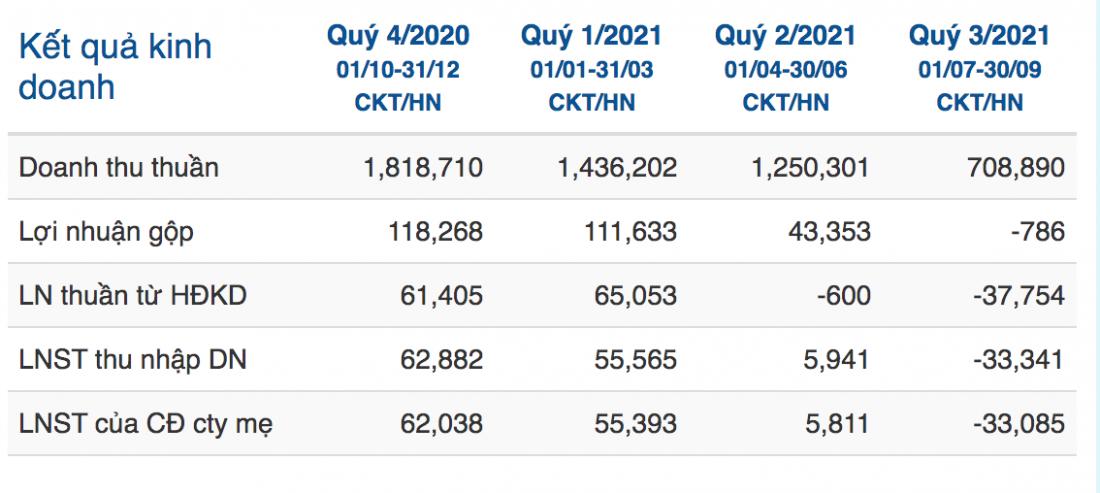1100x493 pixels.
Task: Click the Lợi nhuận gộp row label
Action: pyautogui.click(x=106, y=231)
